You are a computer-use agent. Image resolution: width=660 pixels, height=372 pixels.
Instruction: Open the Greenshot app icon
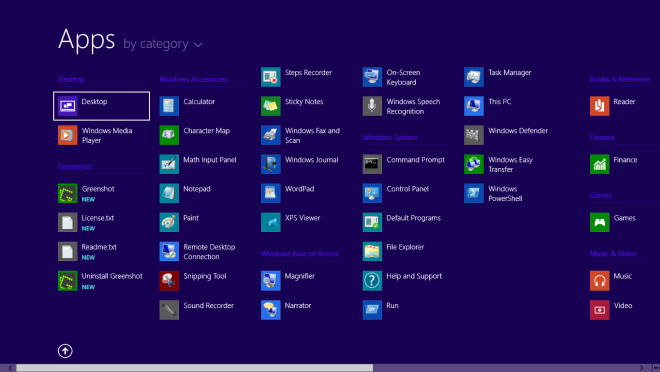click(x=67, y=193)
